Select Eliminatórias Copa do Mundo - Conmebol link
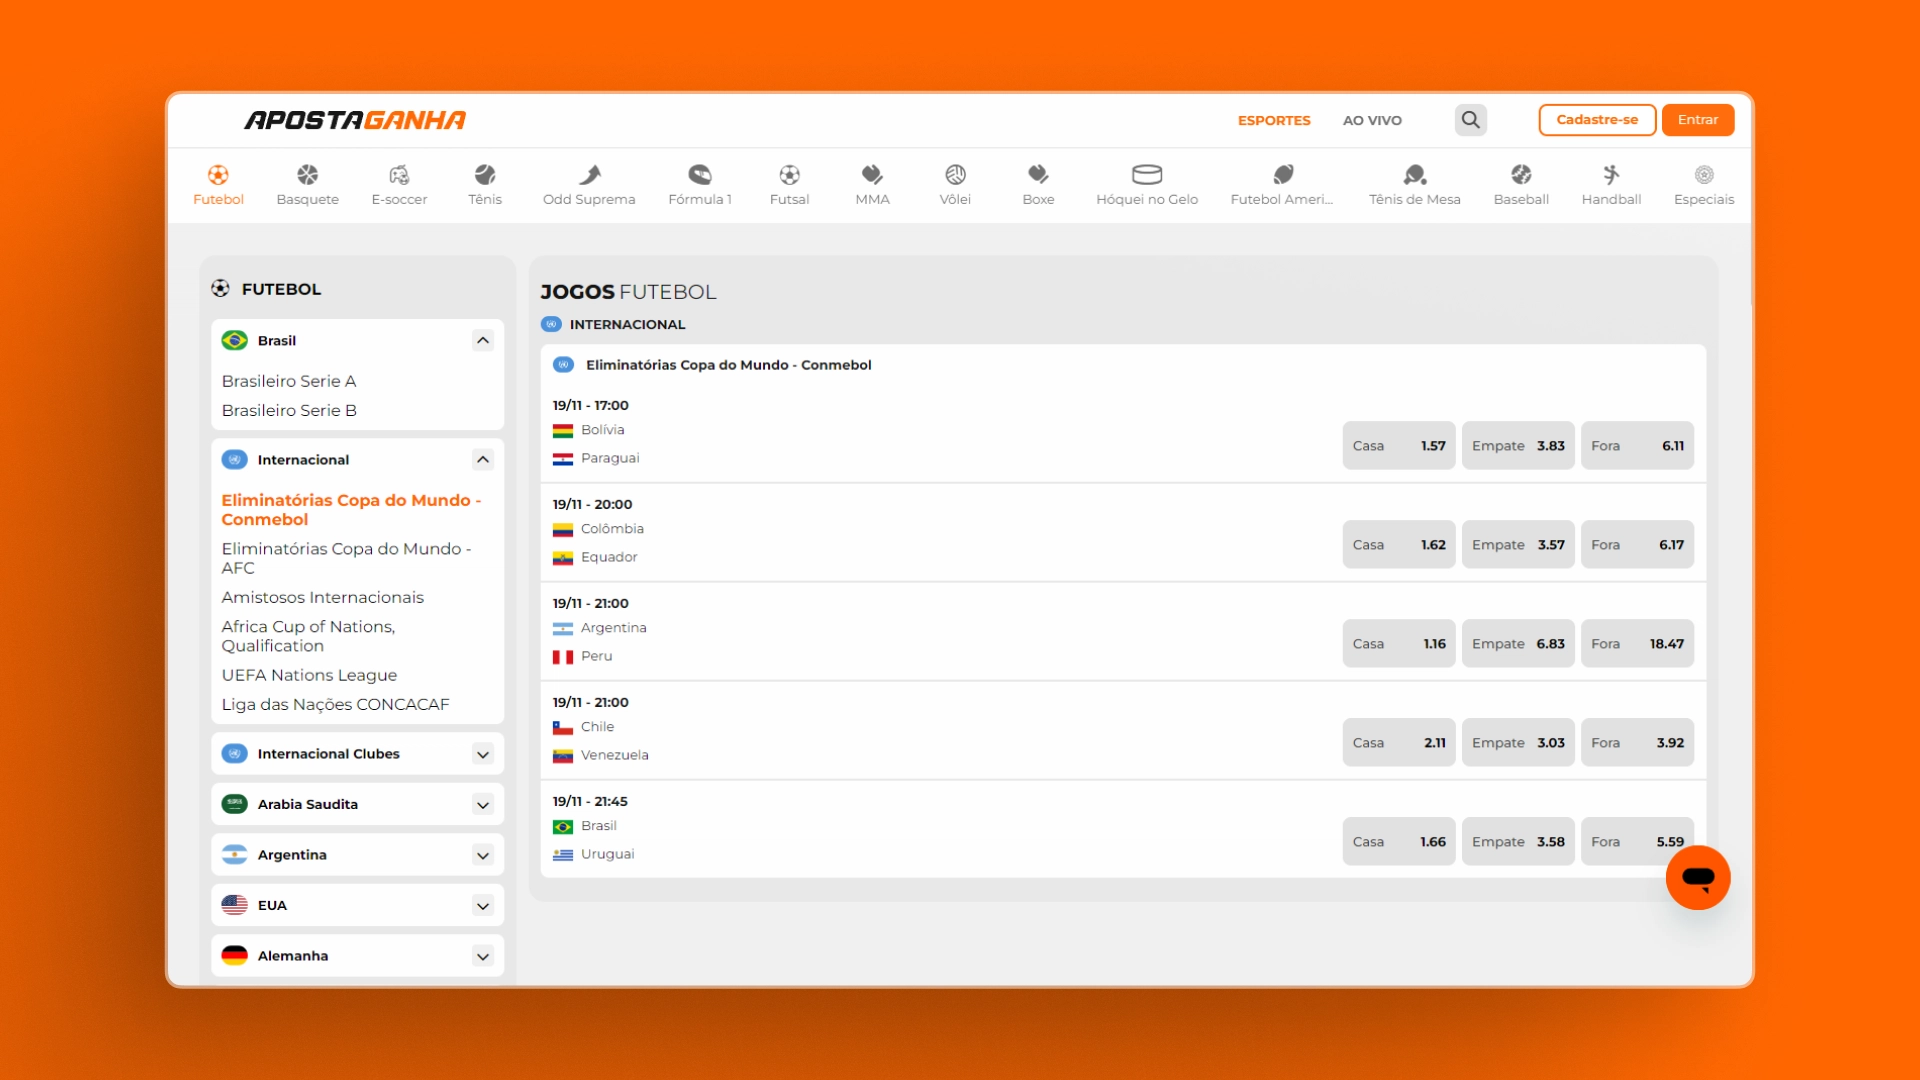This screenshot has height=1080, width=1920. (351, 510)
